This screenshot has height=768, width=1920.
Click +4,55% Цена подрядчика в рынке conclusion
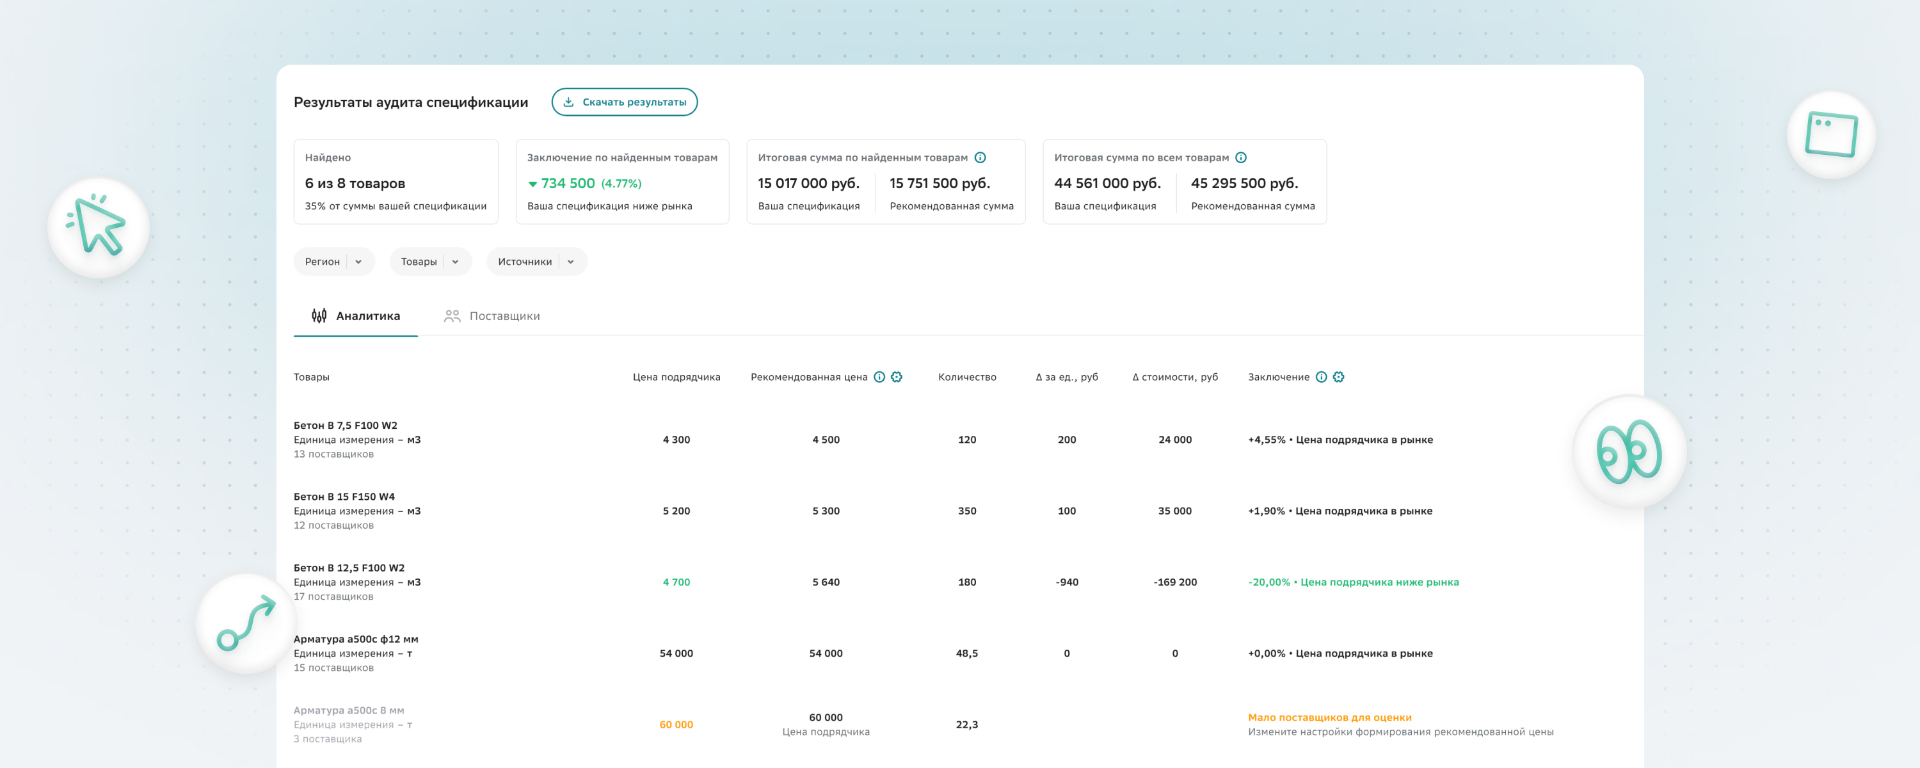(1341, 440)
